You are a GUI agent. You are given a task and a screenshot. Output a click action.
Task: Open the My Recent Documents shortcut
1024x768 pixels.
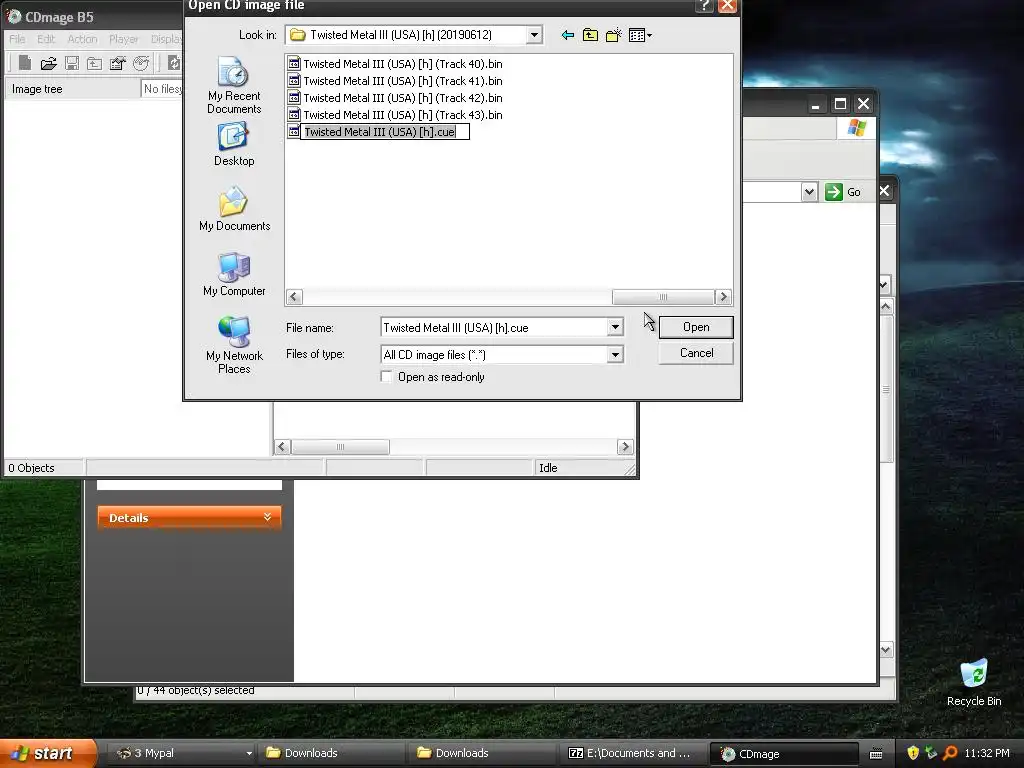[234, 86]
